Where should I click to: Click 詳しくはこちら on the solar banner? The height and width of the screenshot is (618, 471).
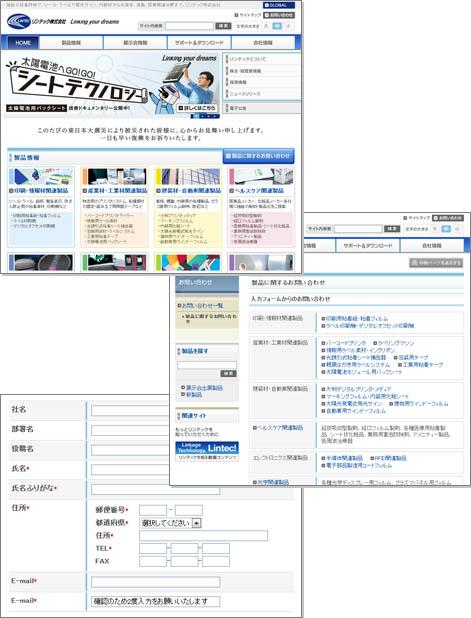197,108
